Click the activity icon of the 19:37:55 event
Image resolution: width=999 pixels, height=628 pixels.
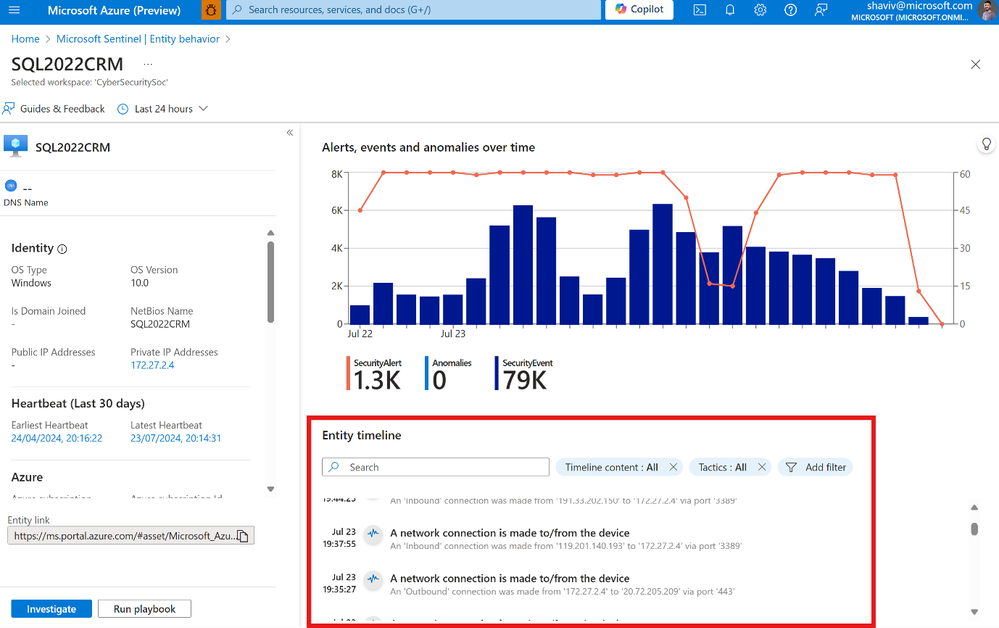373,533
